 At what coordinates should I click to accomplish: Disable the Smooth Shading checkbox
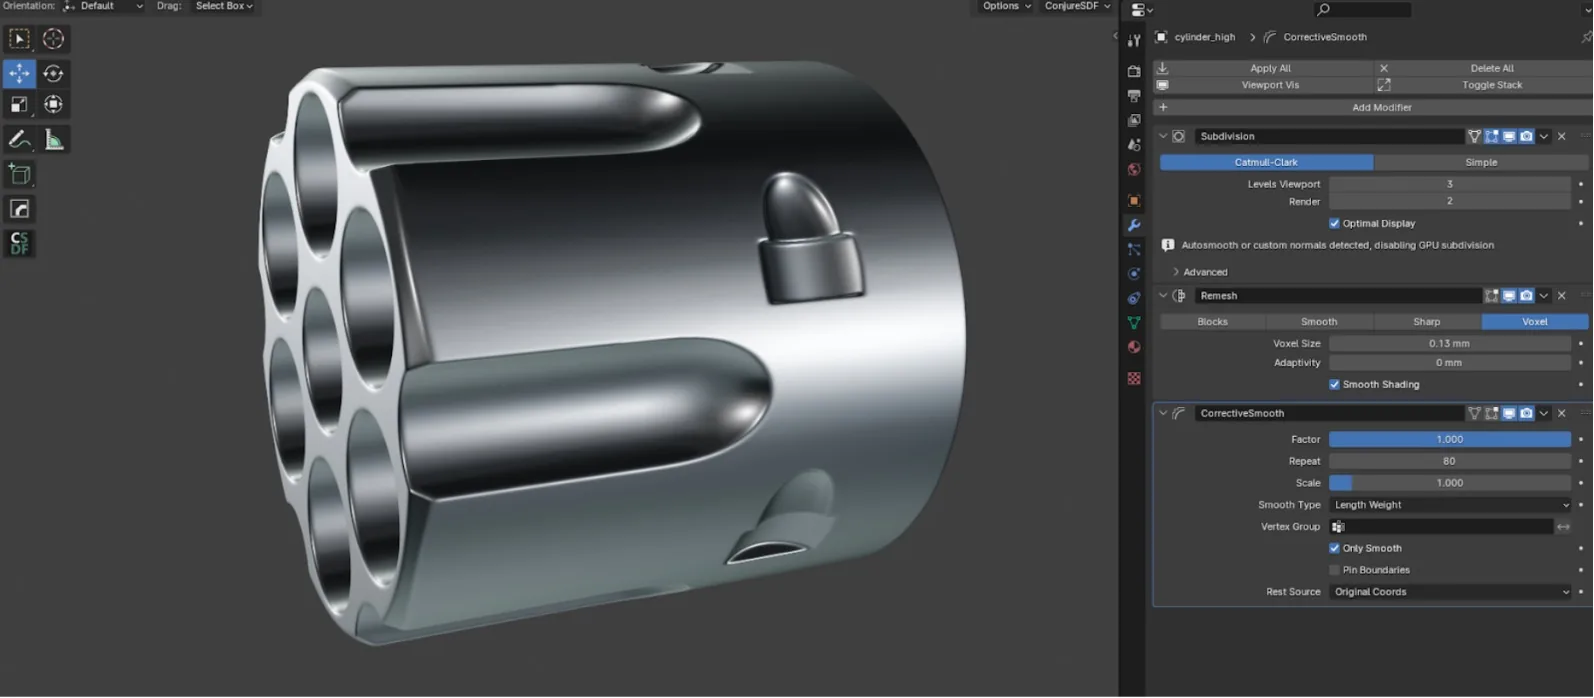point(1334,384)
